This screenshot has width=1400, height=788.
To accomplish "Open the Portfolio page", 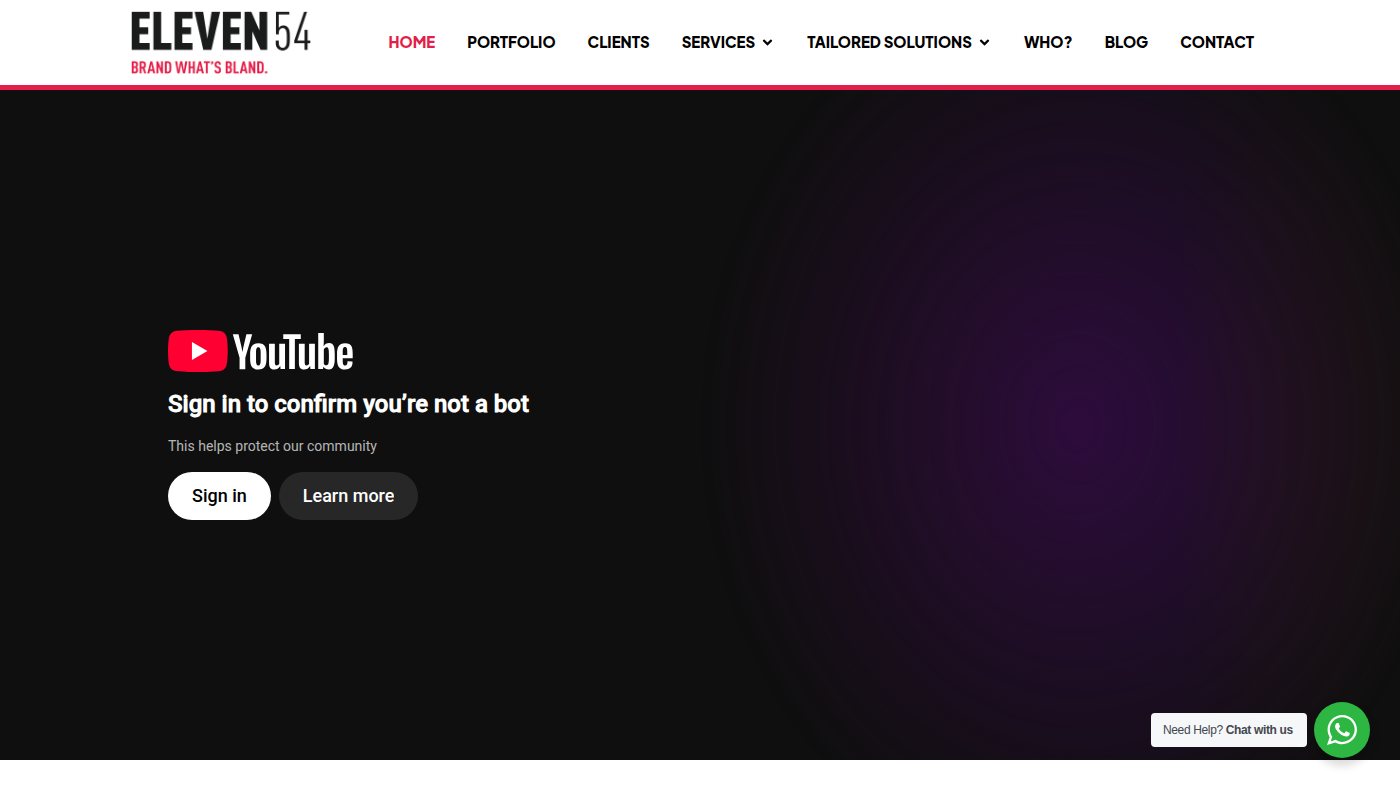I will (511, 42).
